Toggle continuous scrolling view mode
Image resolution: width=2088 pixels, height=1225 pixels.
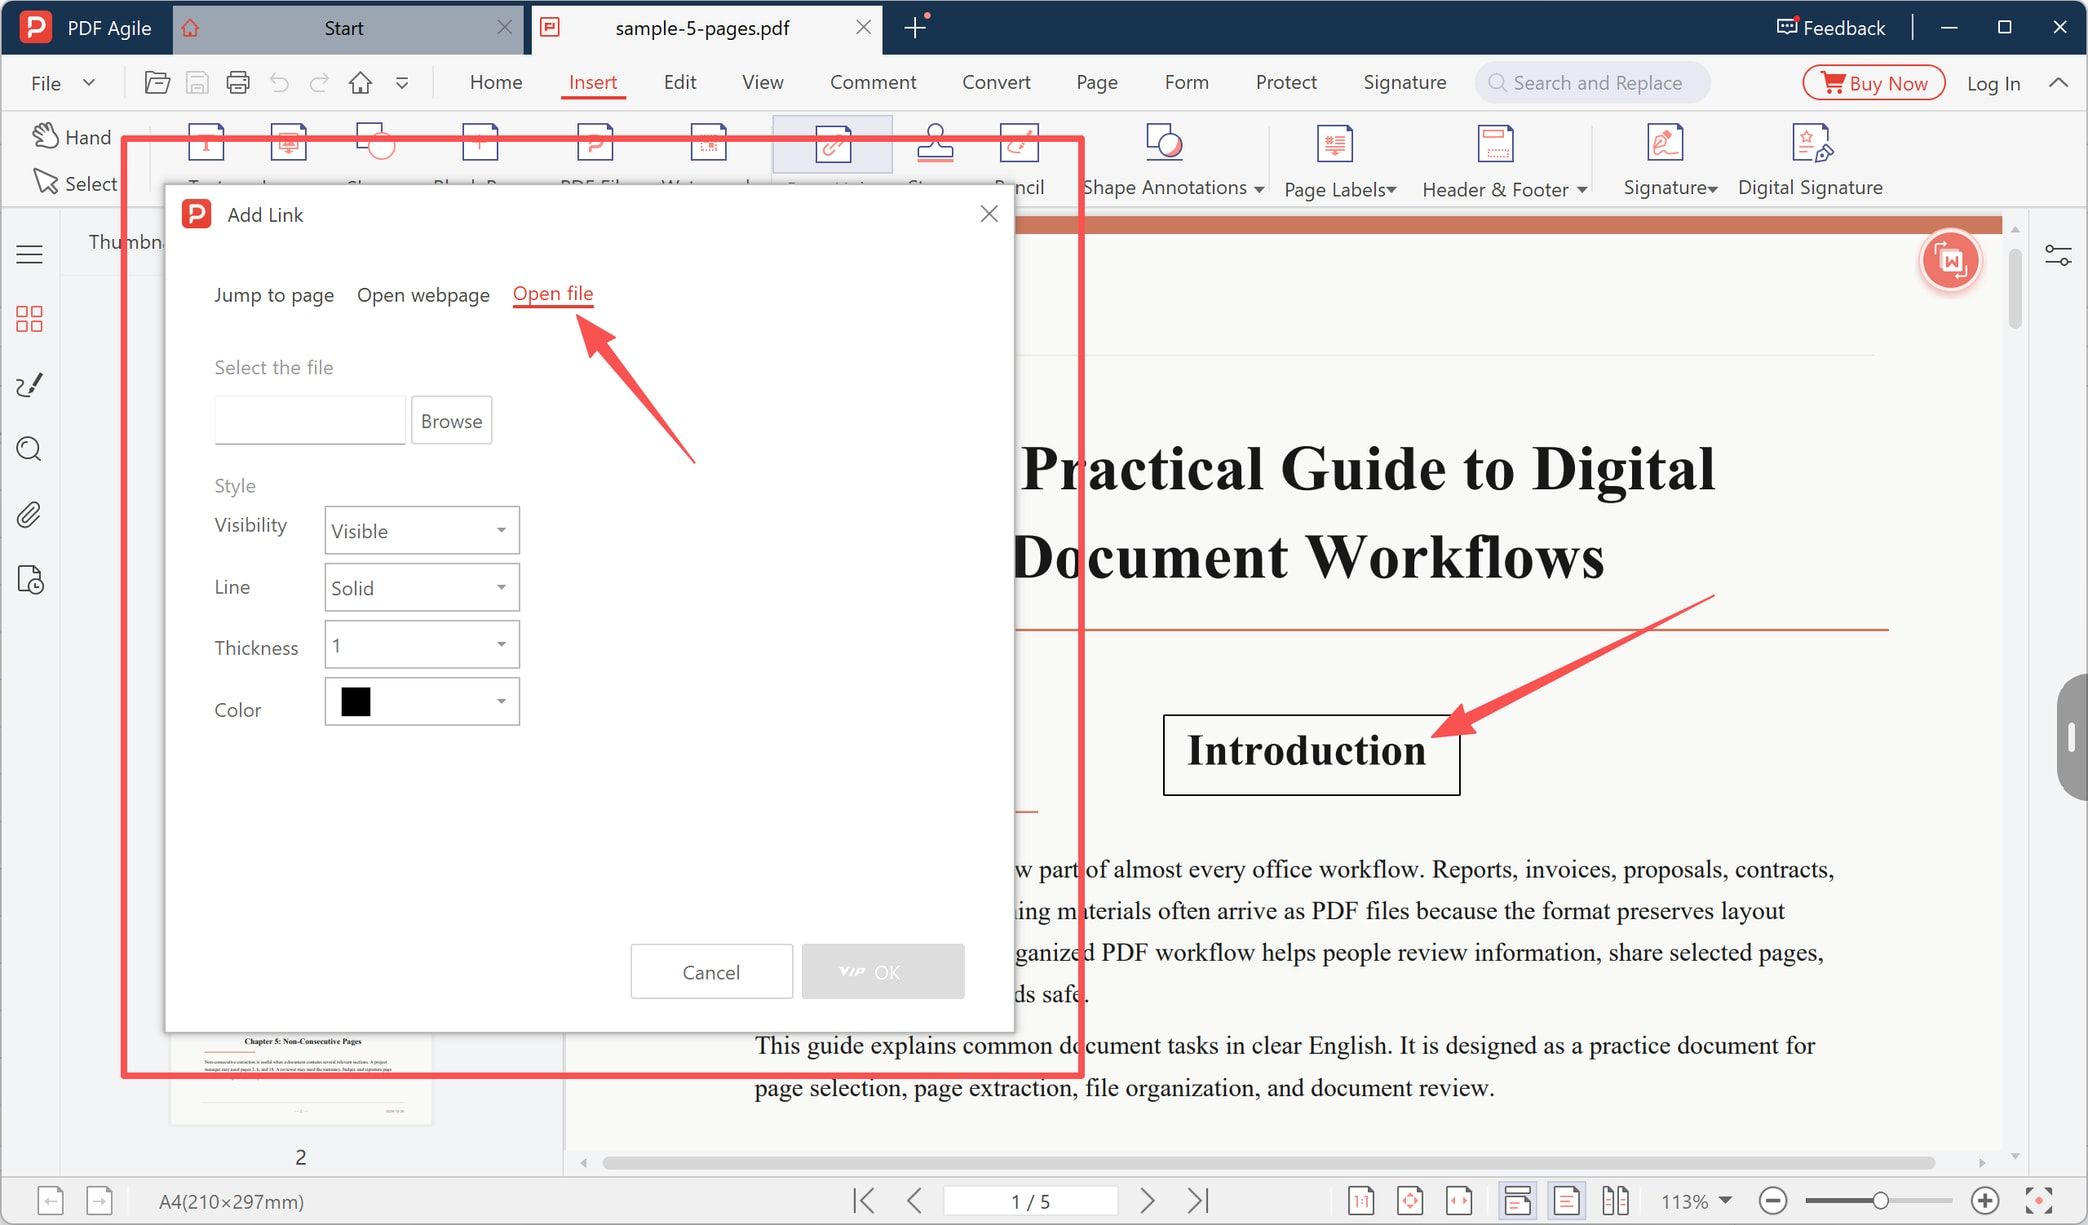[x=1517, y=1200]
